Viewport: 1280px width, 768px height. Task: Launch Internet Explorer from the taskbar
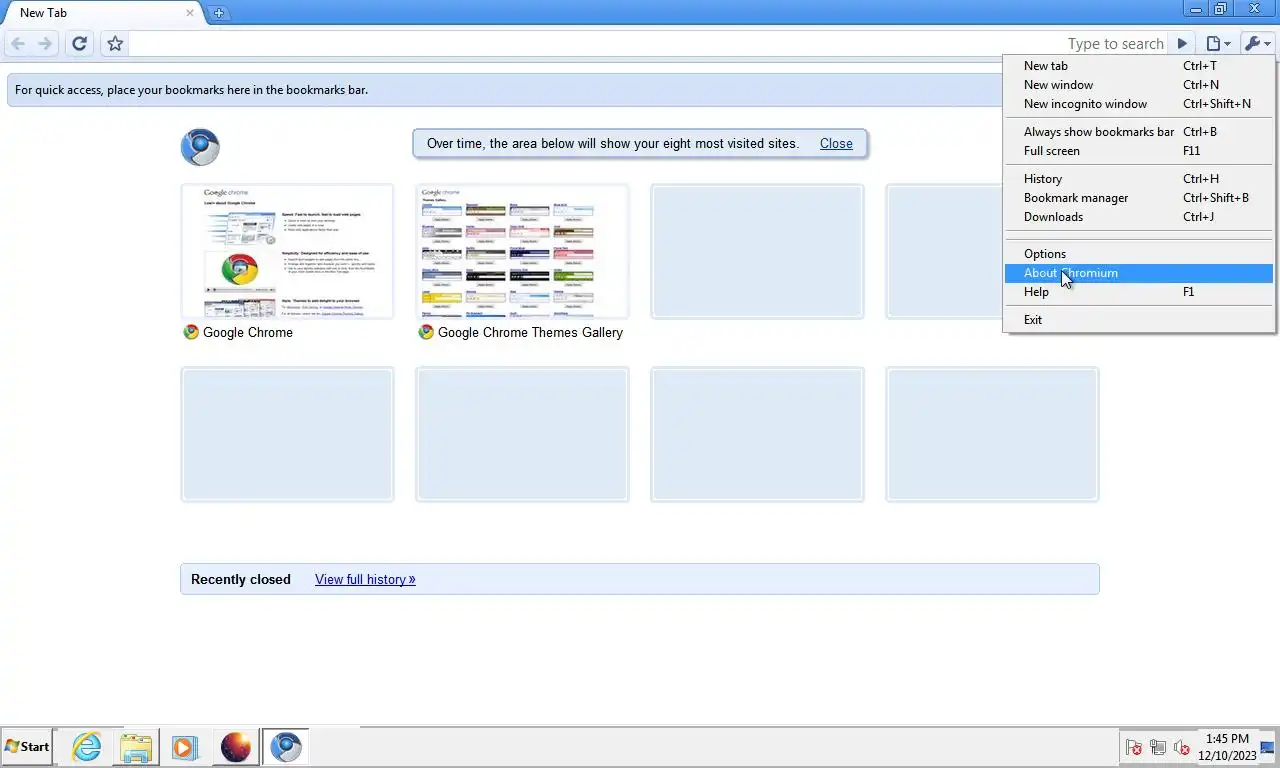(x=87, y=747)
